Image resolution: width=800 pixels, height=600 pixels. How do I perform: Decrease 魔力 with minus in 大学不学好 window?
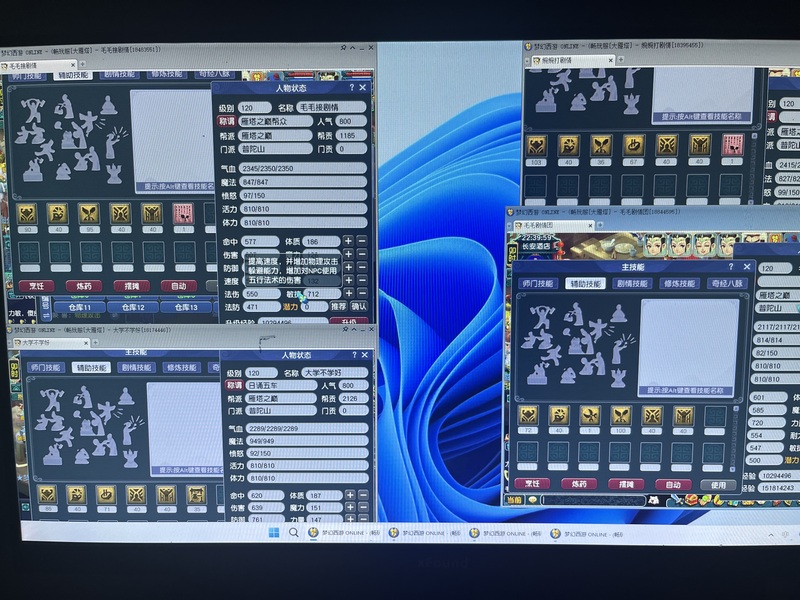[x=363, y=508]
